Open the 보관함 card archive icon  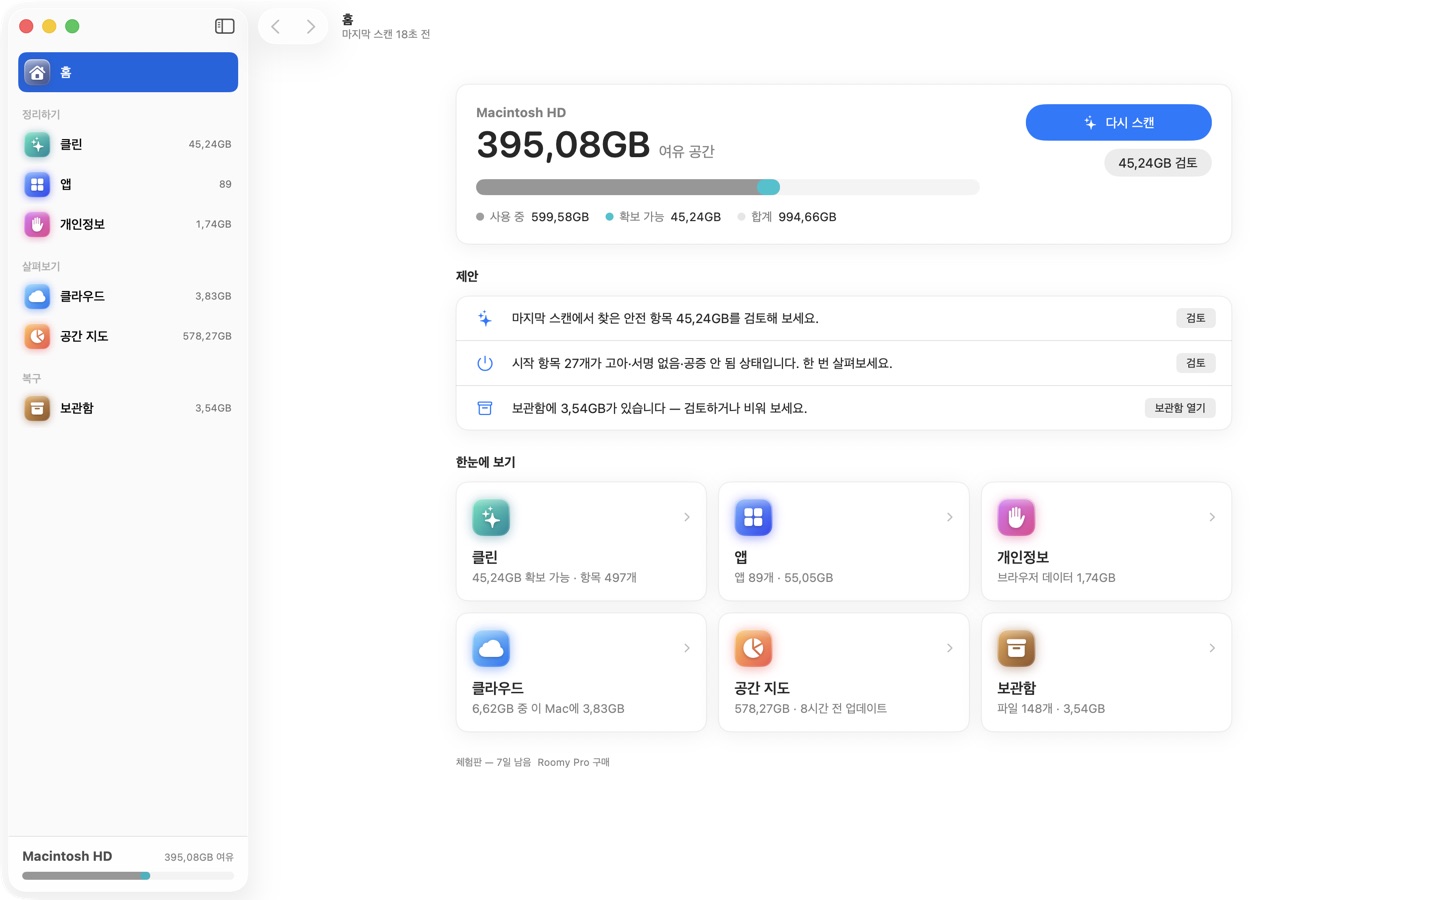click(x=1016, y=648)
